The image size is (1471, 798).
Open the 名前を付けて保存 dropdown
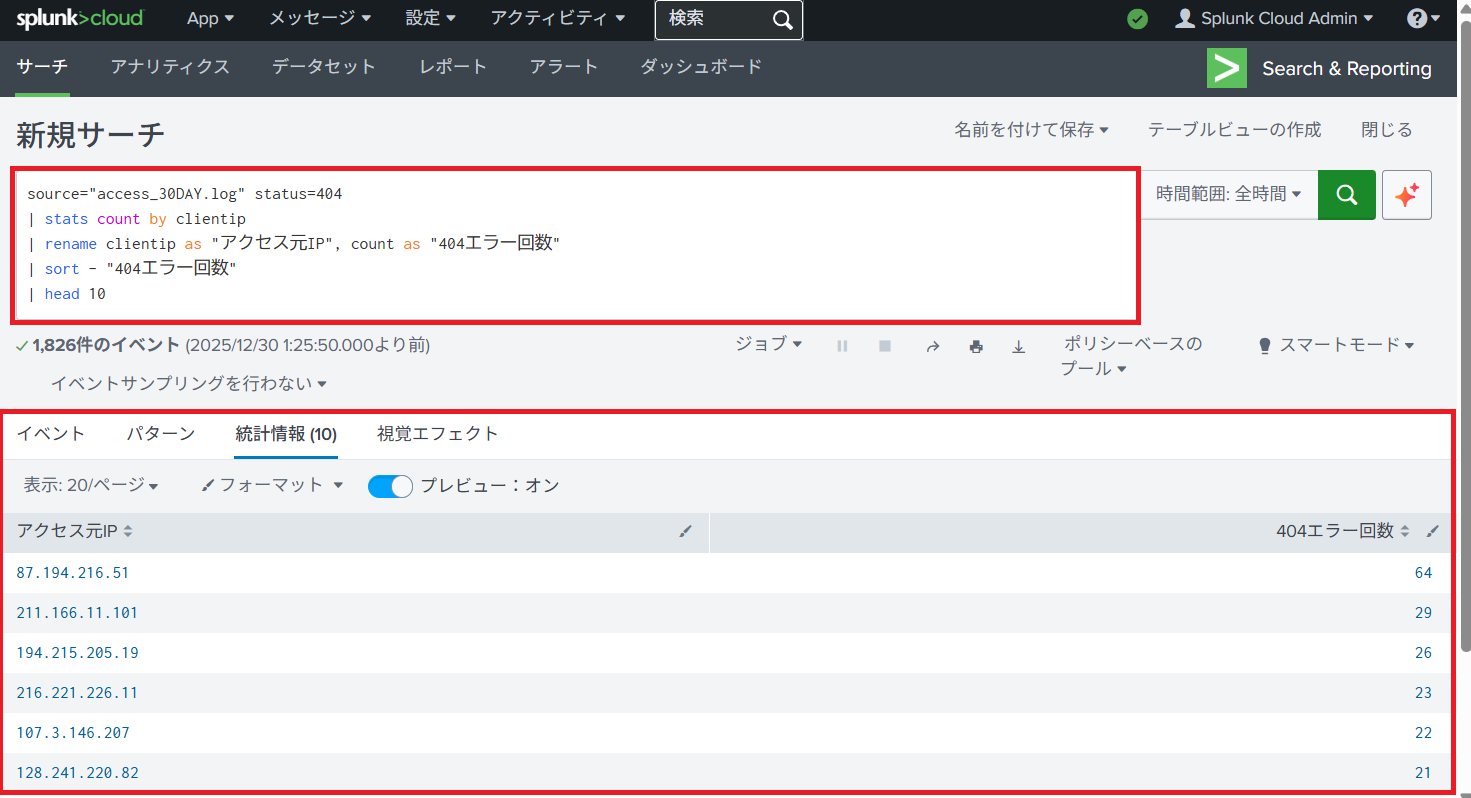[1031, 130]
